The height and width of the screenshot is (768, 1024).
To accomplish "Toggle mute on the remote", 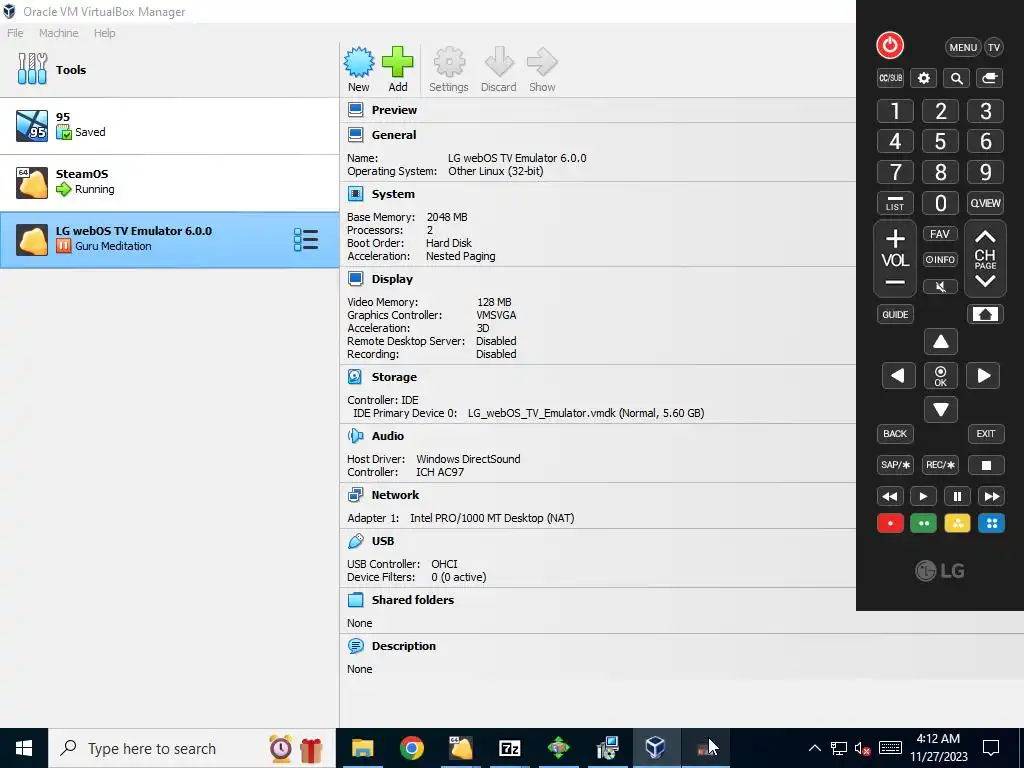I will pyautogui.click(x=940, y=286).
